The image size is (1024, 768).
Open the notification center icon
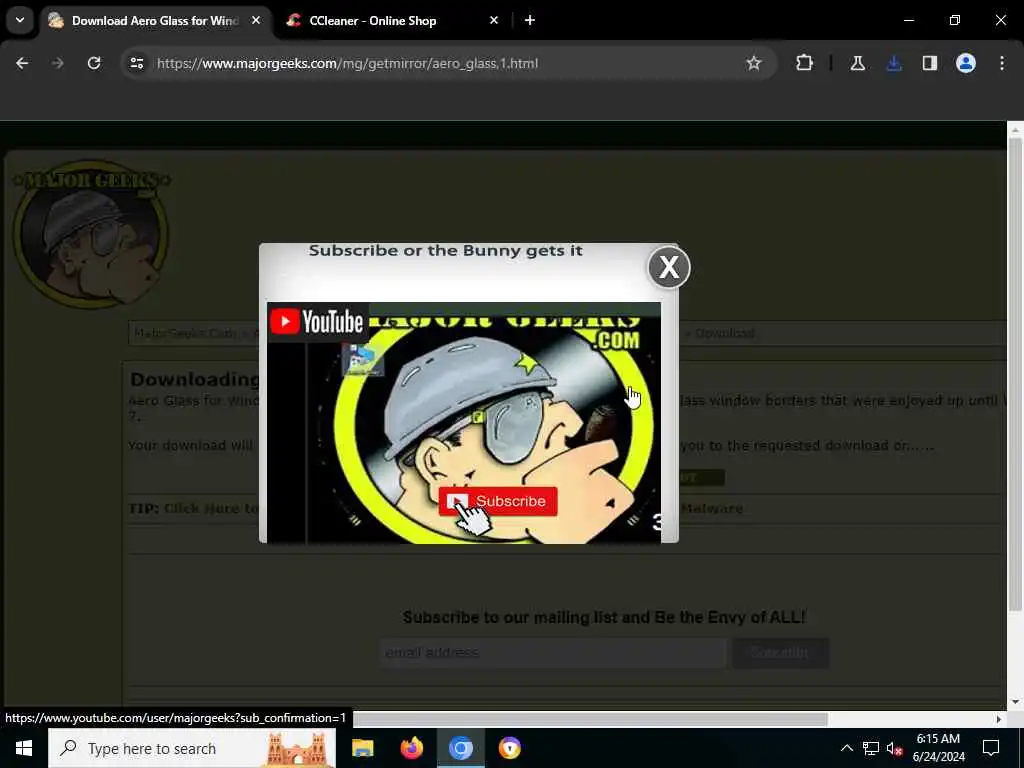tap(991, 748)
